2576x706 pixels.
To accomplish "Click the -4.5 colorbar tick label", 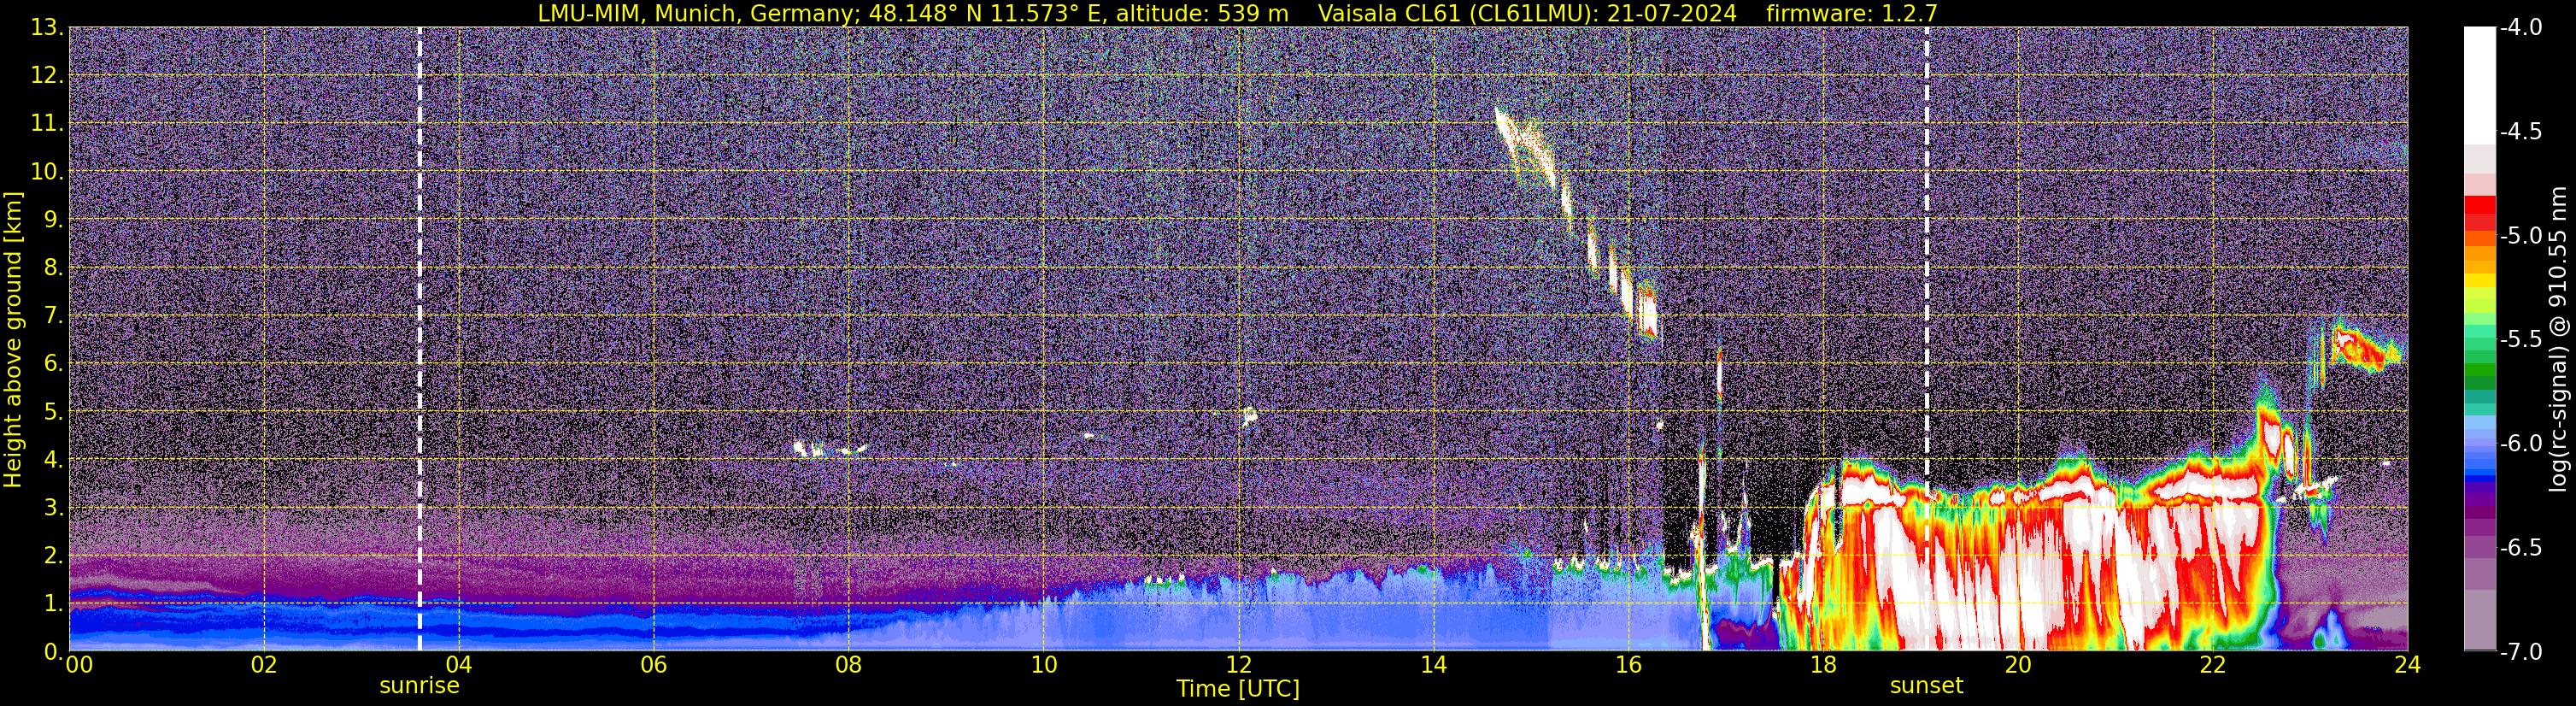I will point(2521,131).
